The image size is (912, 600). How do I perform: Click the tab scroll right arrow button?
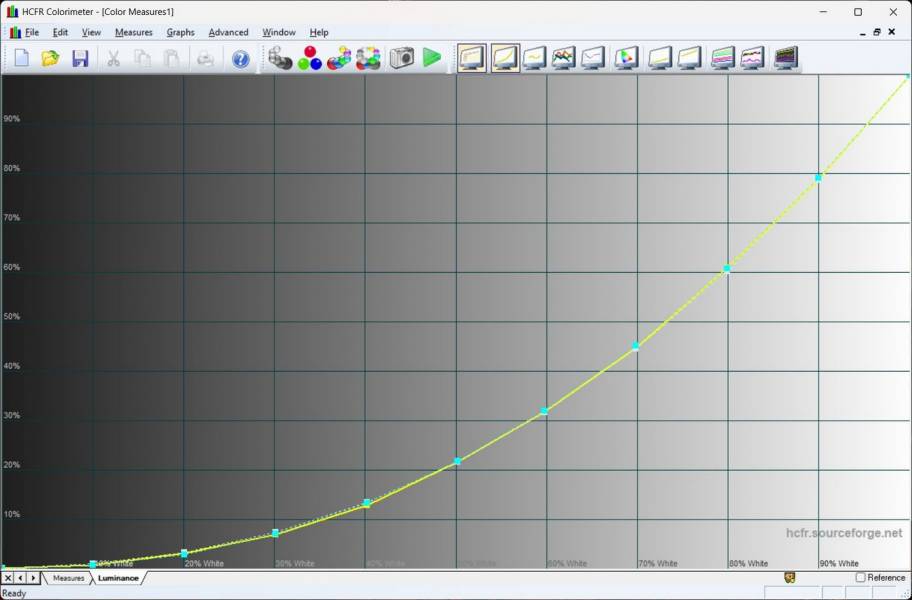tap(34, 578)
